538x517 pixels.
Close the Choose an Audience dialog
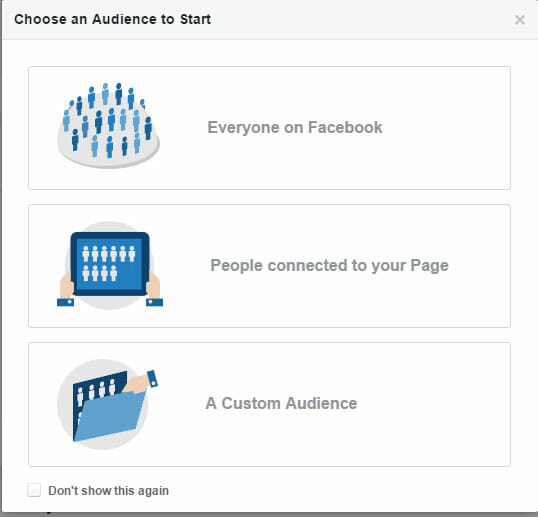[520, 20]
